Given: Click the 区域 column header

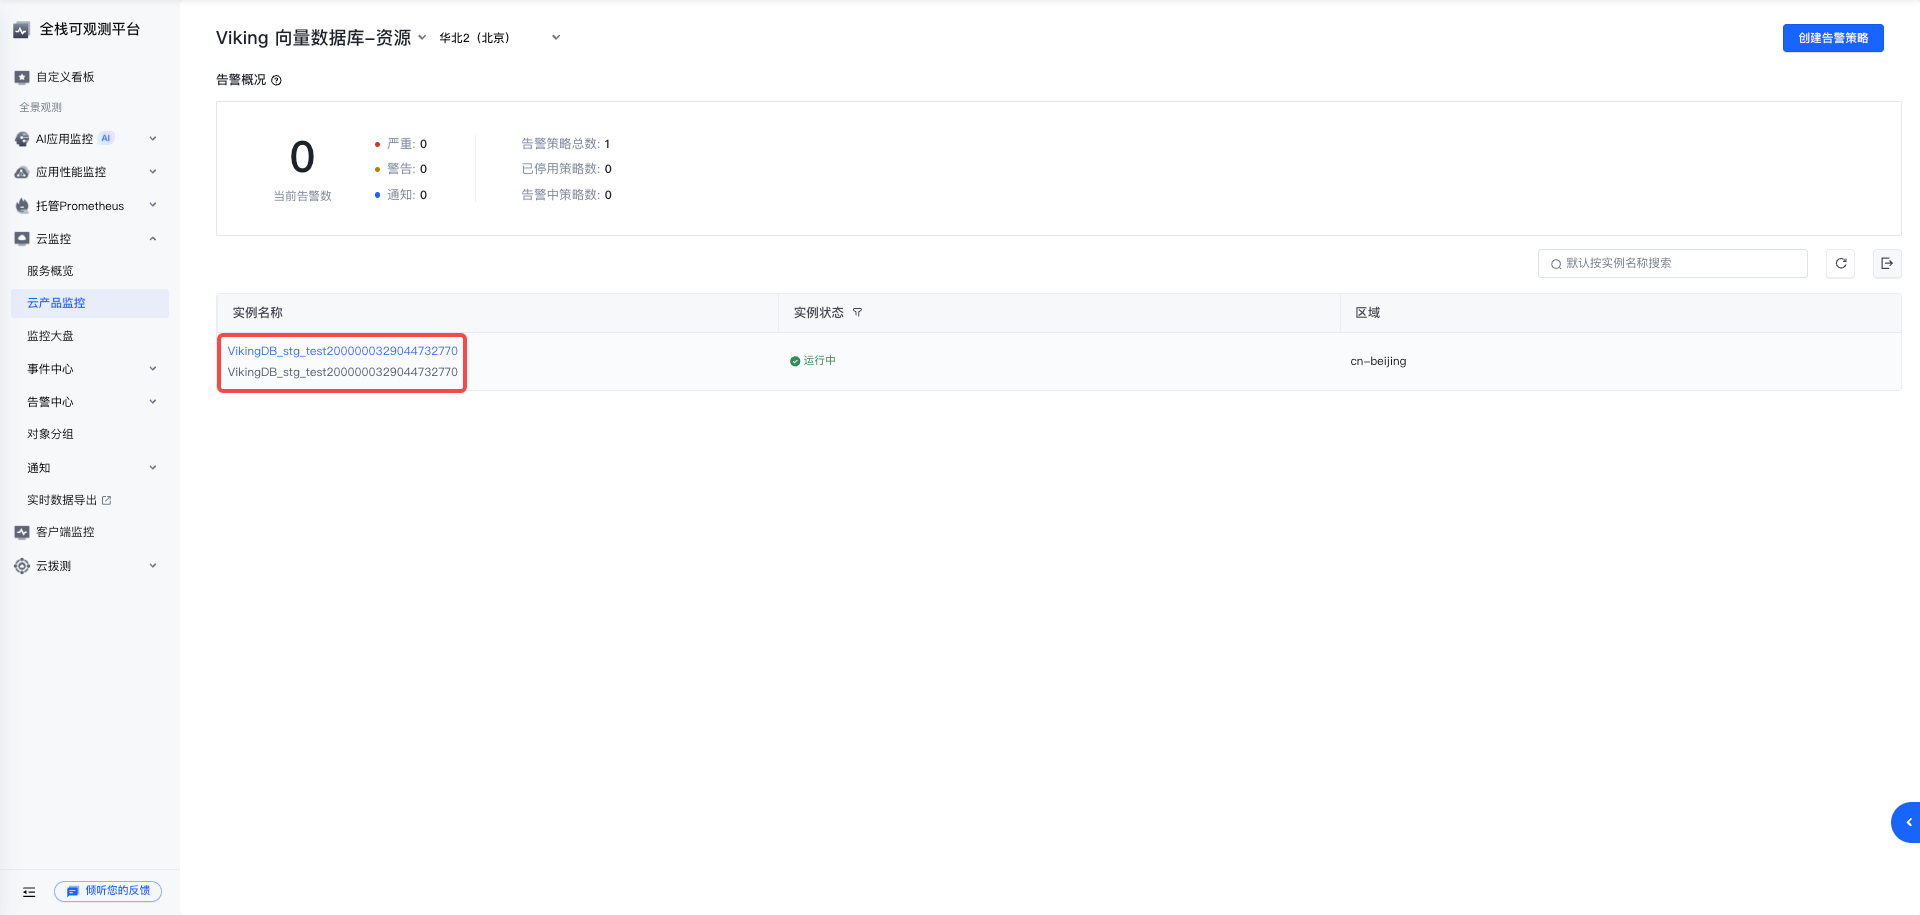Looking at the screenshot, I should pyautogui.click(x=1368, y=313).
